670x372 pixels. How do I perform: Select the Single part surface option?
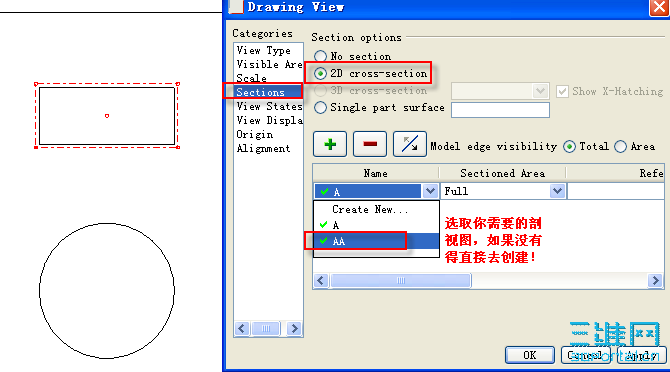[320, 108]
